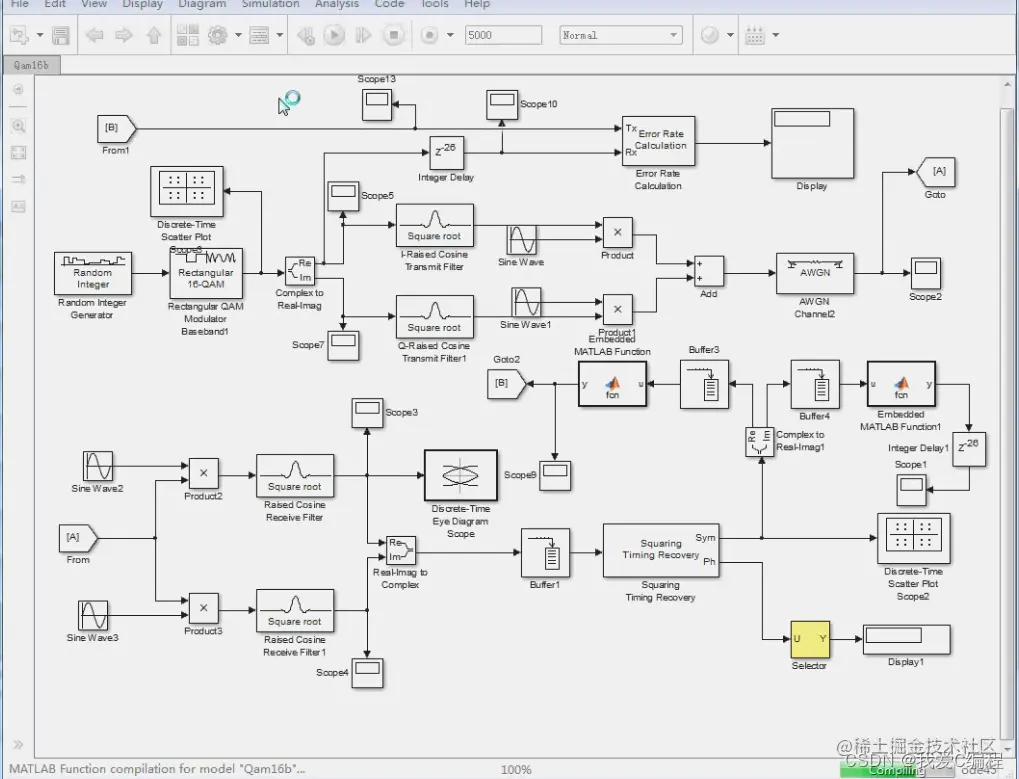The width and height of the screenshot is (1019, 779).
Task: Expand the Model Configuration gear dropdown arrow
Action: (x=238, y=35)
